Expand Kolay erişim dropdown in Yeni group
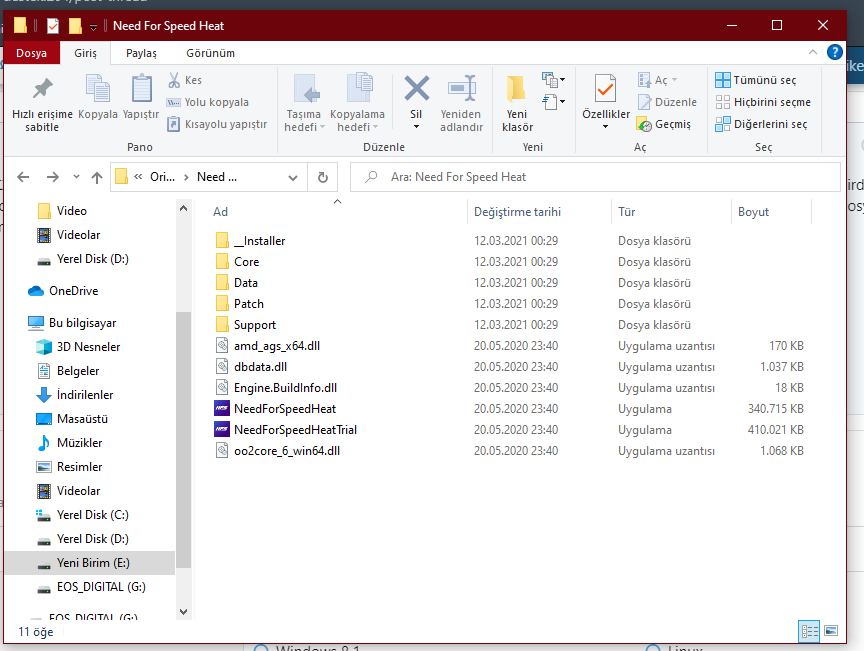Screen dimensions: 864x651 [562, 101]
